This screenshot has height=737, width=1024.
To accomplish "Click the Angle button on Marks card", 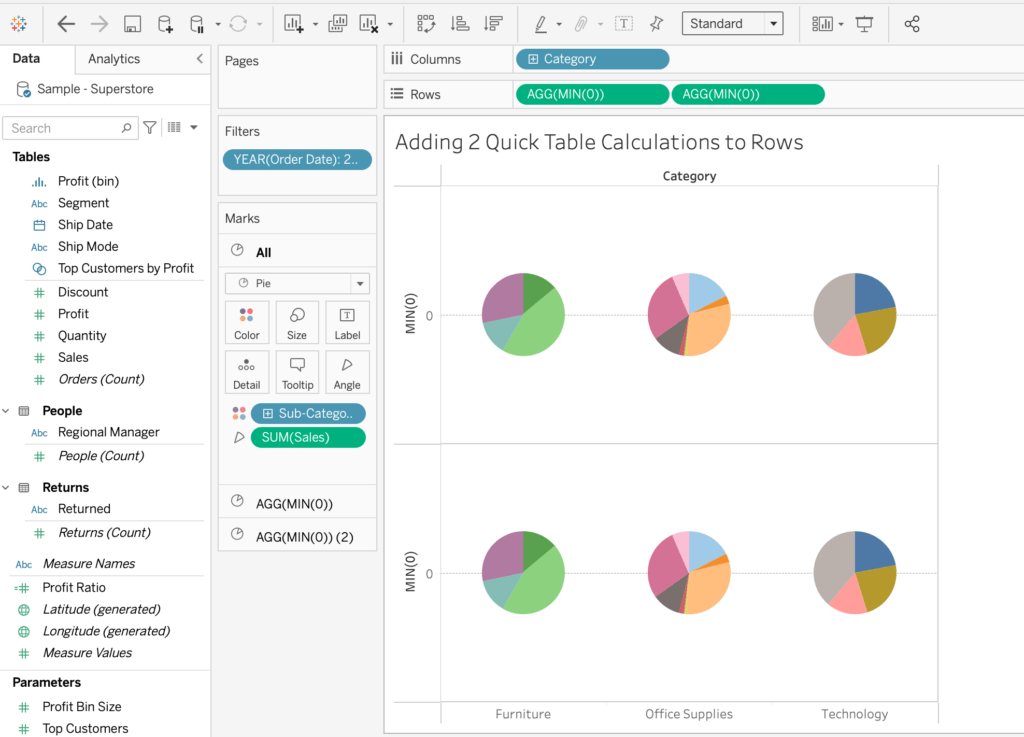I will [x=347, y=372].
